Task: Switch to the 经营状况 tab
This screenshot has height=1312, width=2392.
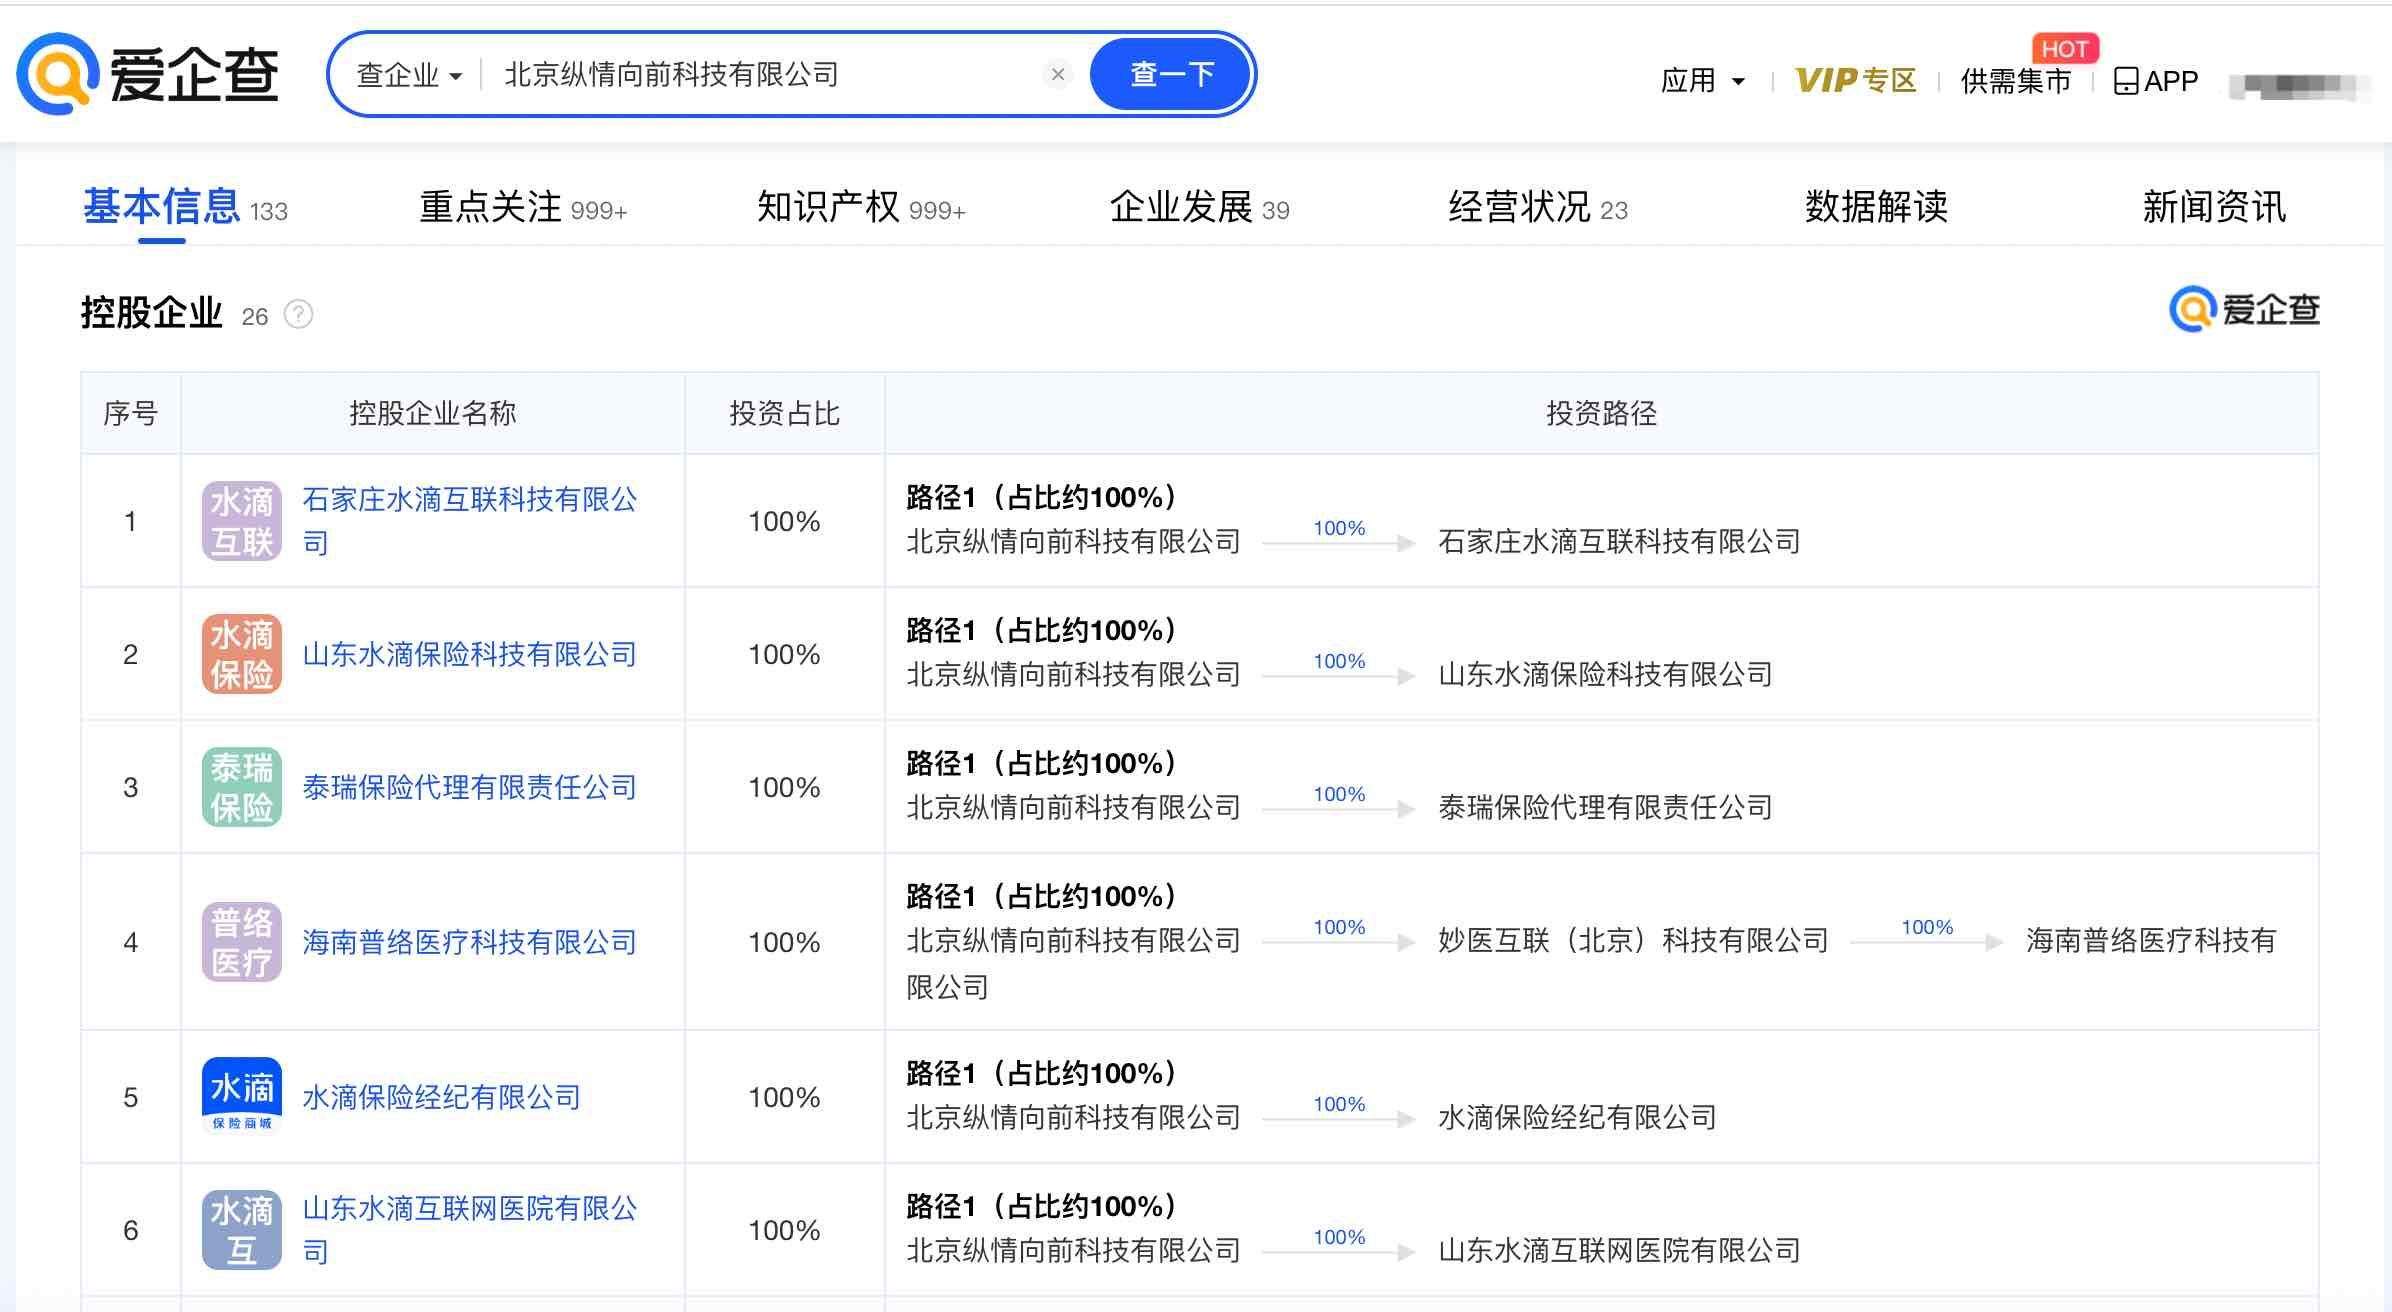Action: tap(1538, 208)
